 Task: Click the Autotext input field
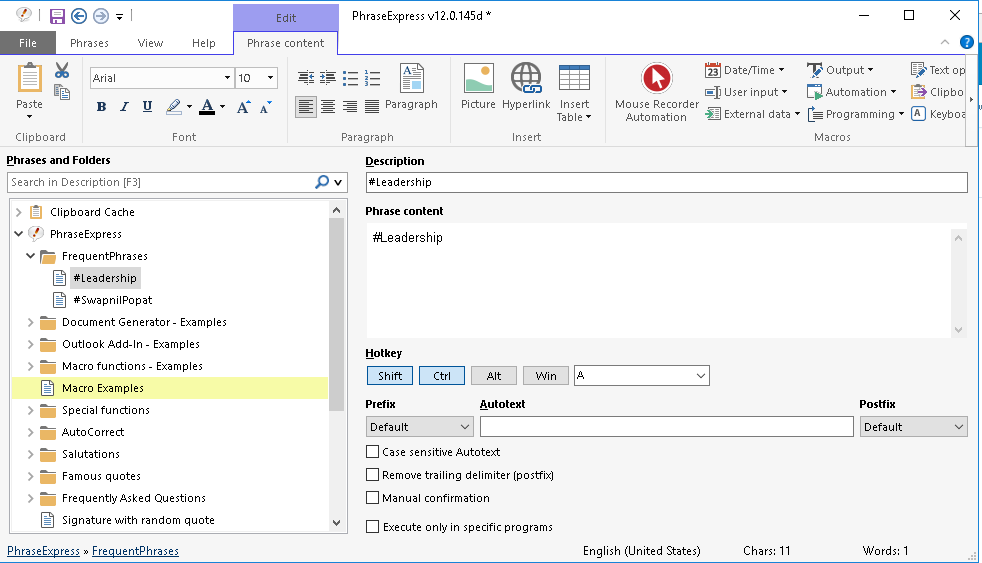[x=666, y=427]
